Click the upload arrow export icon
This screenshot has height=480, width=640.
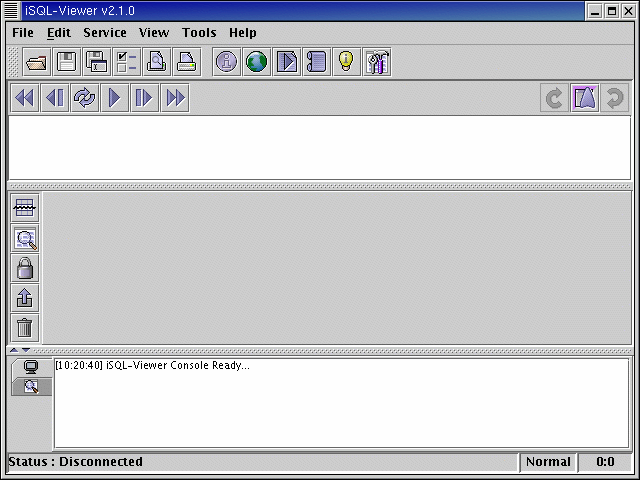coord(25,298)
